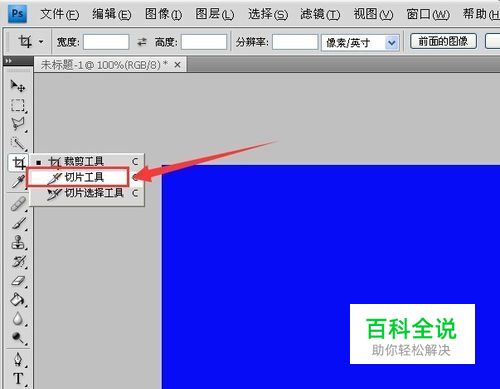Select the Eyedropper tool
The height and width of the screenshot is (389, 500).
[x=17, y=181]
